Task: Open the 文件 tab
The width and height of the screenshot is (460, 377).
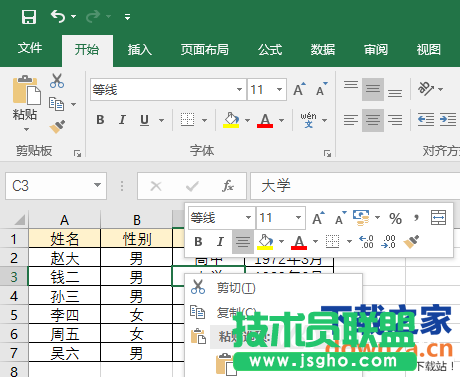Action: 30,48
